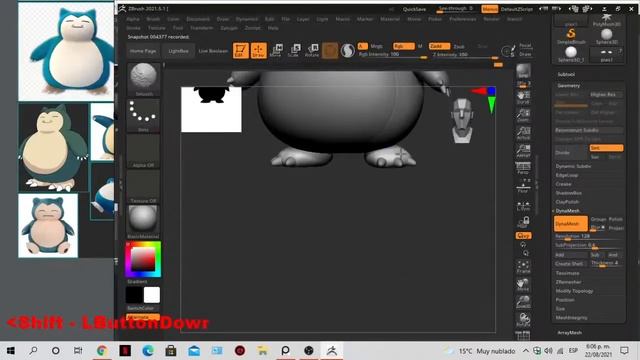Screen dimensions: 640x360
Task: Adjust DynaMesh Resolution 128 slider
Action: coord(588,236)
